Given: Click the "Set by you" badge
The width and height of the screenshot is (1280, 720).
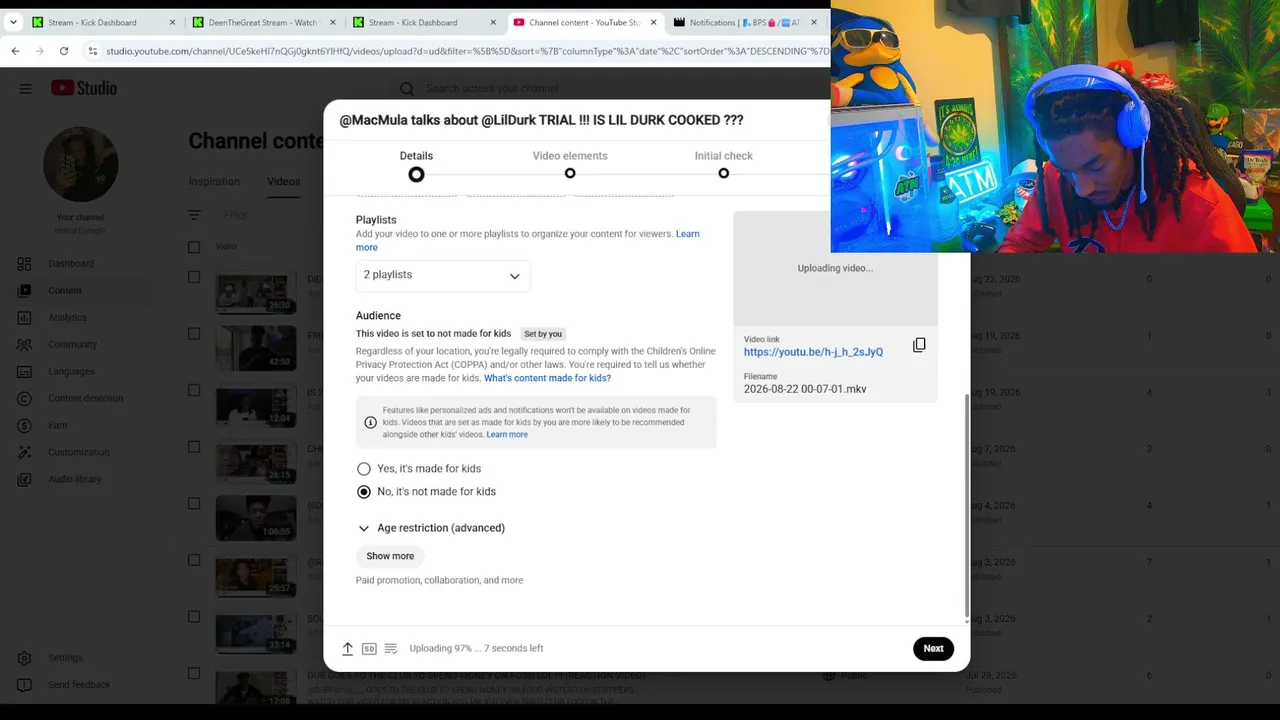Looking at the screenshot, I should (x=543, y=334).
